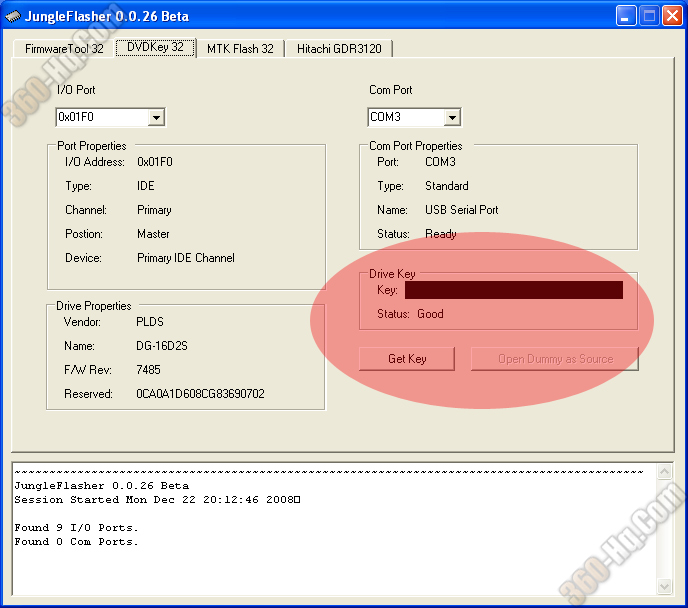Click the Com Port Status value 'Ready'
The height and width of the screenshot is (608, 688).
click(x=441, y=234)
